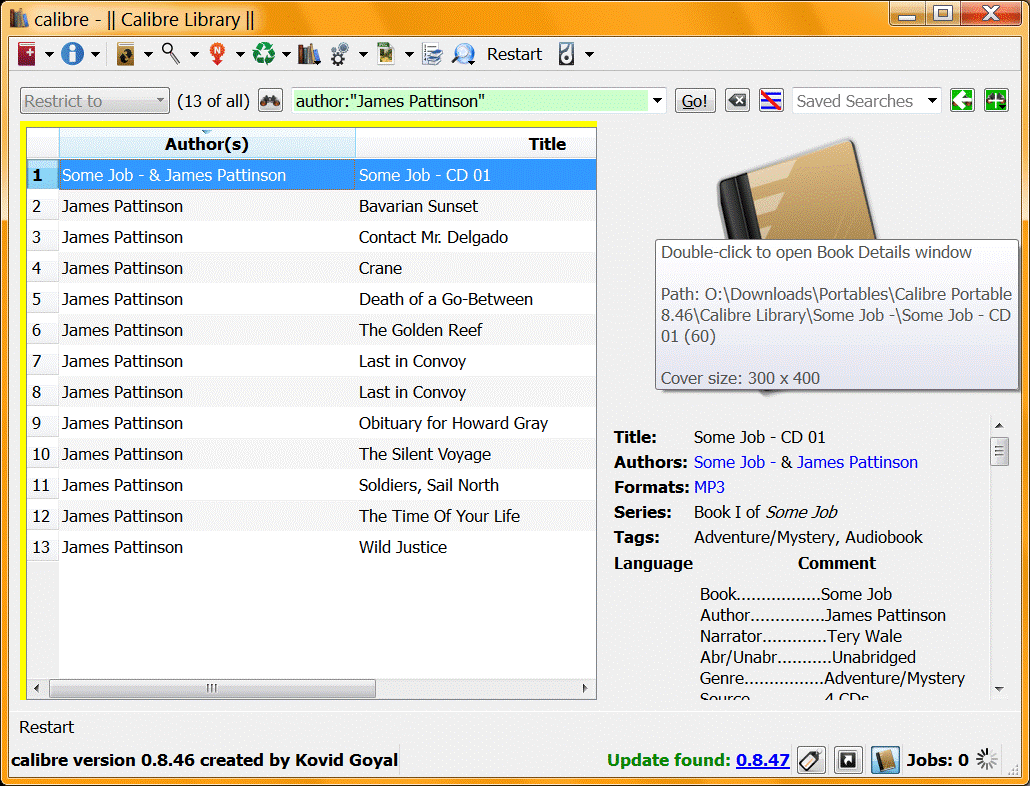Toggle the Cover Browser icon
This screenshot has width=1030, height=786.
[x=848, y=760]
